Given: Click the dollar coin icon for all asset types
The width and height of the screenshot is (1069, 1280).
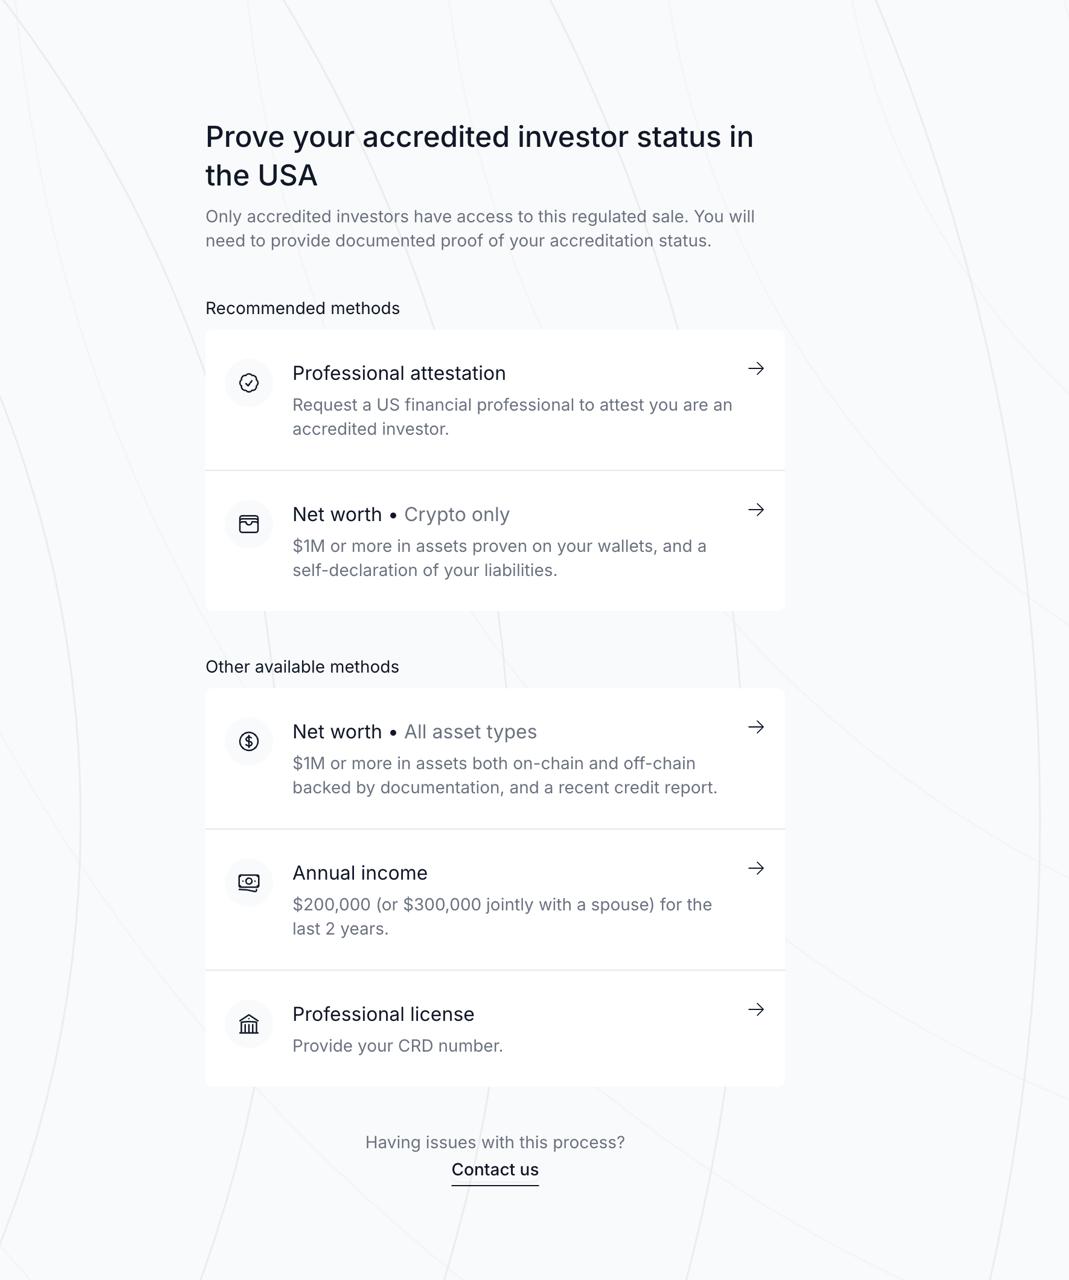Looking at the screenshot, I should click(249, 741).
